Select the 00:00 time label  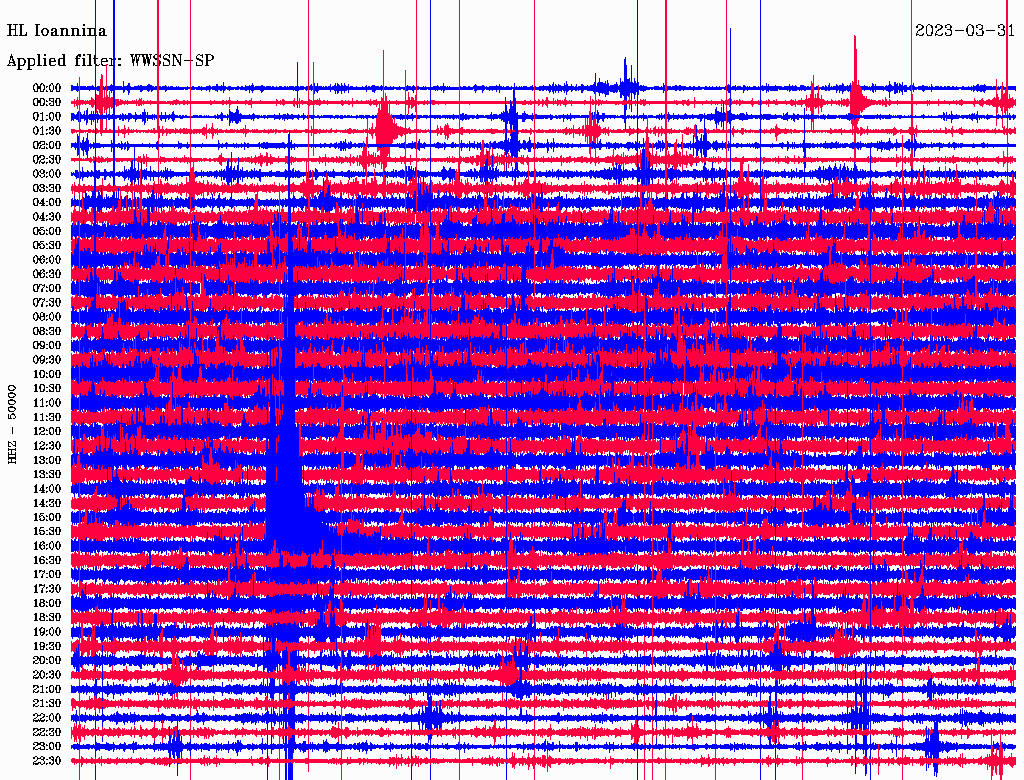47,88
